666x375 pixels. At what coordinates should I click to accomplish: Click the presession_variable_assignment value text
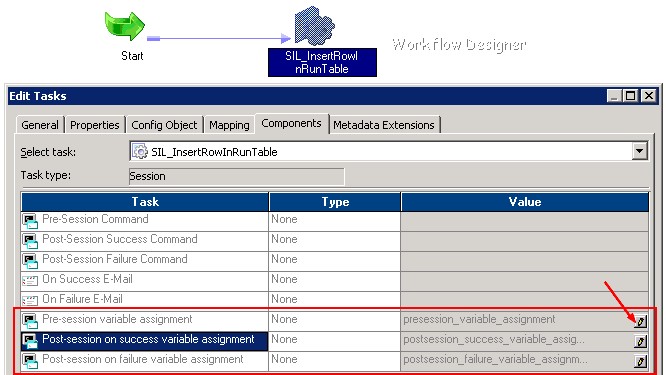tap(479, 319)
